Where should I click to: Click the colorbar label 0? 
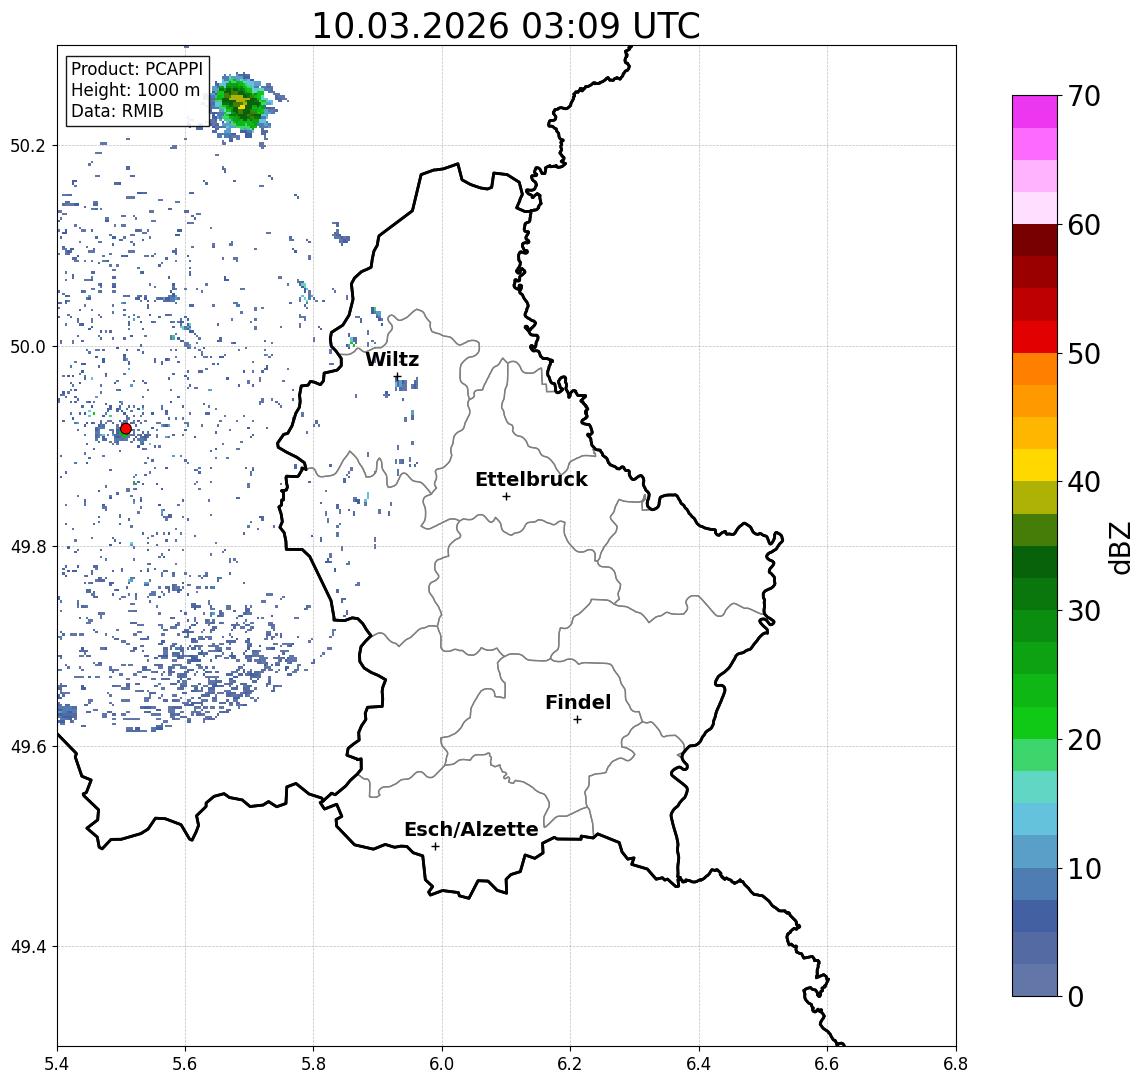[x=1076, y=996]
